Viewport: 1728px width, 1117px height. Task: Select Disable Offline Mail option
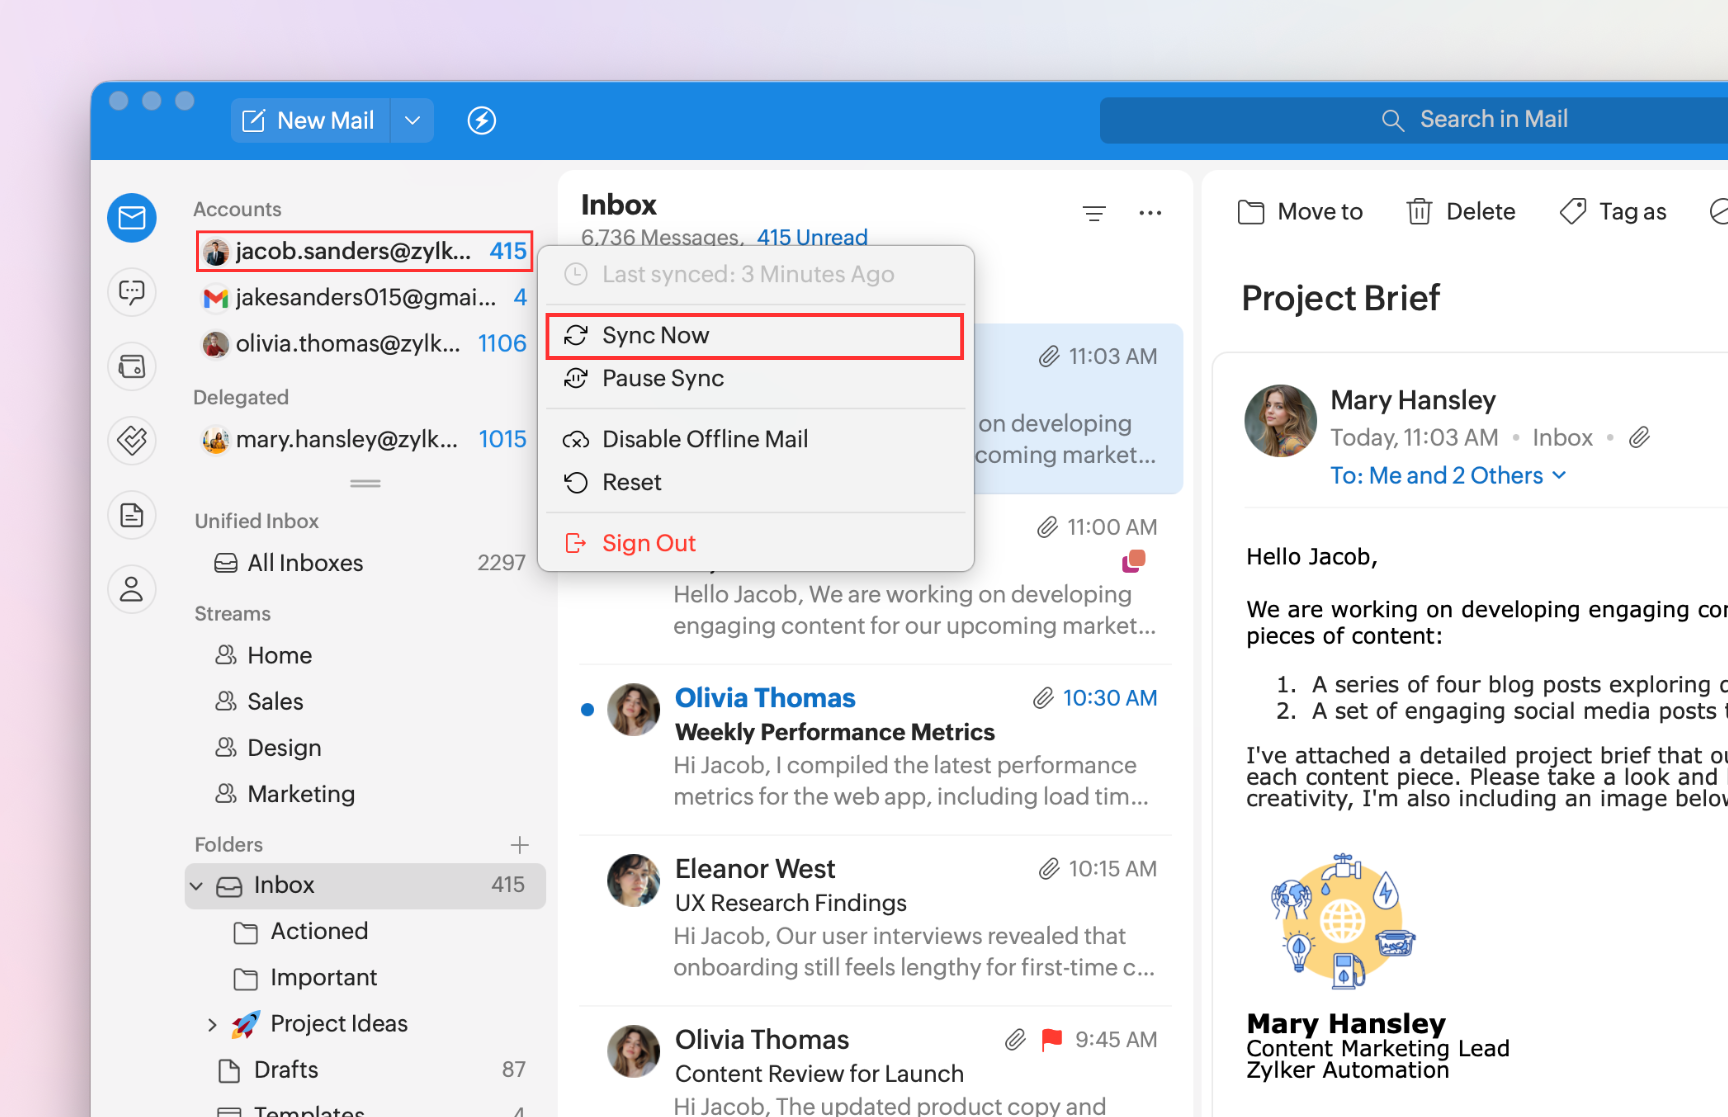point(704,440)
